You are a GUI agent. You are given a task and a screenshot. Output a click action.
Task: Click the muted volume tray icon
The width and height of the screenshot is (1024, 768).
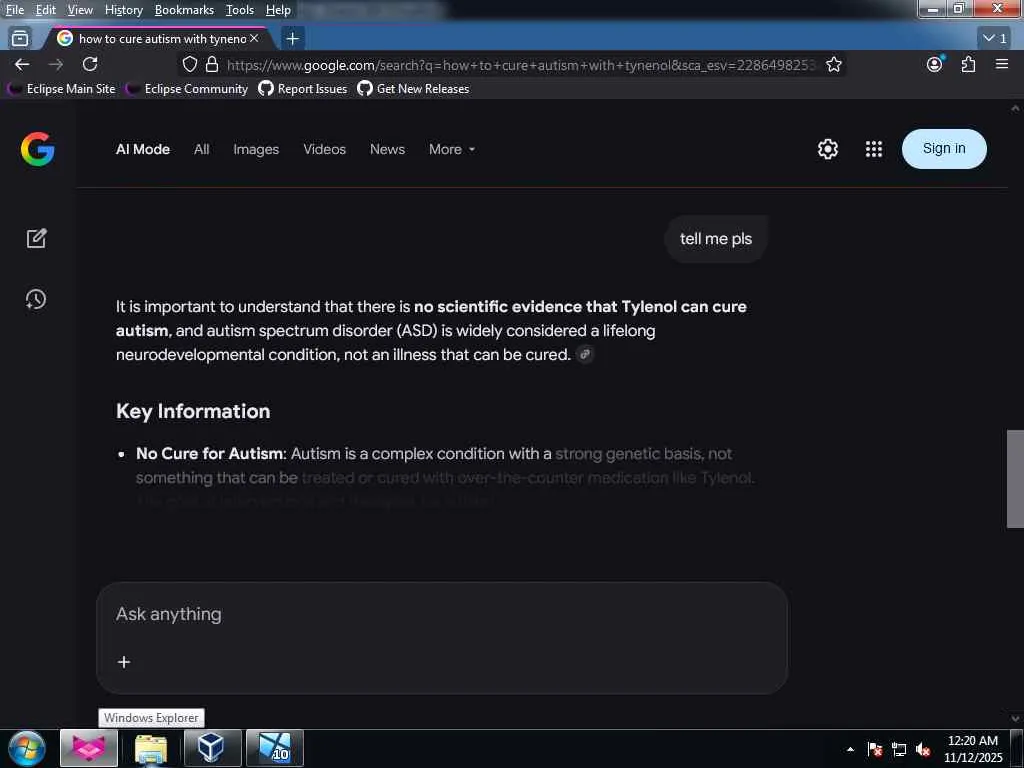click(923, 749)
